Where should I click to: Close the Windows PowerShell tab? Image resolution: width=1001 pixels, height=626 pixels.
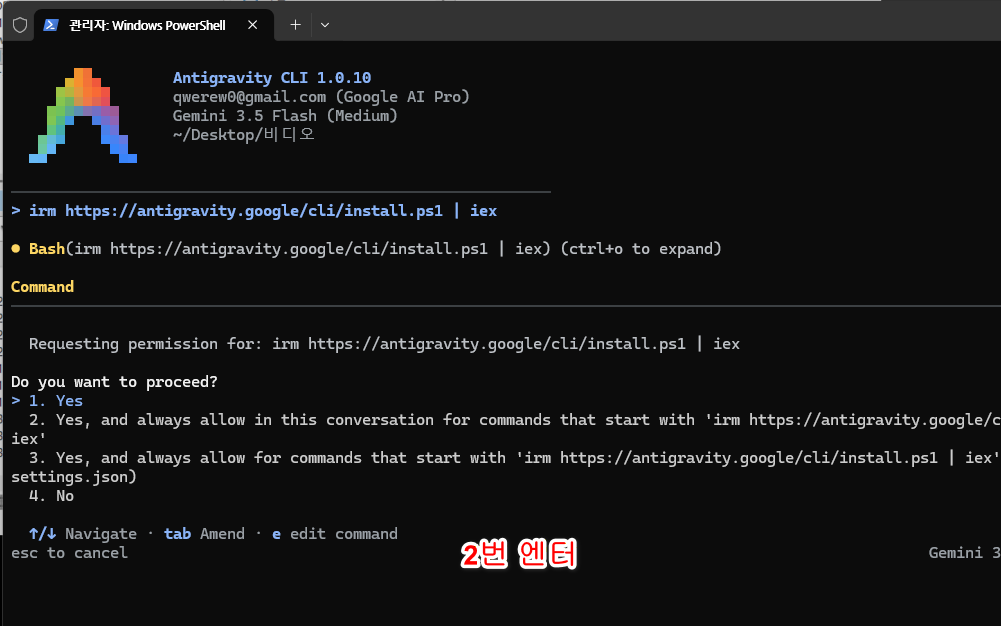click(253, 25)
